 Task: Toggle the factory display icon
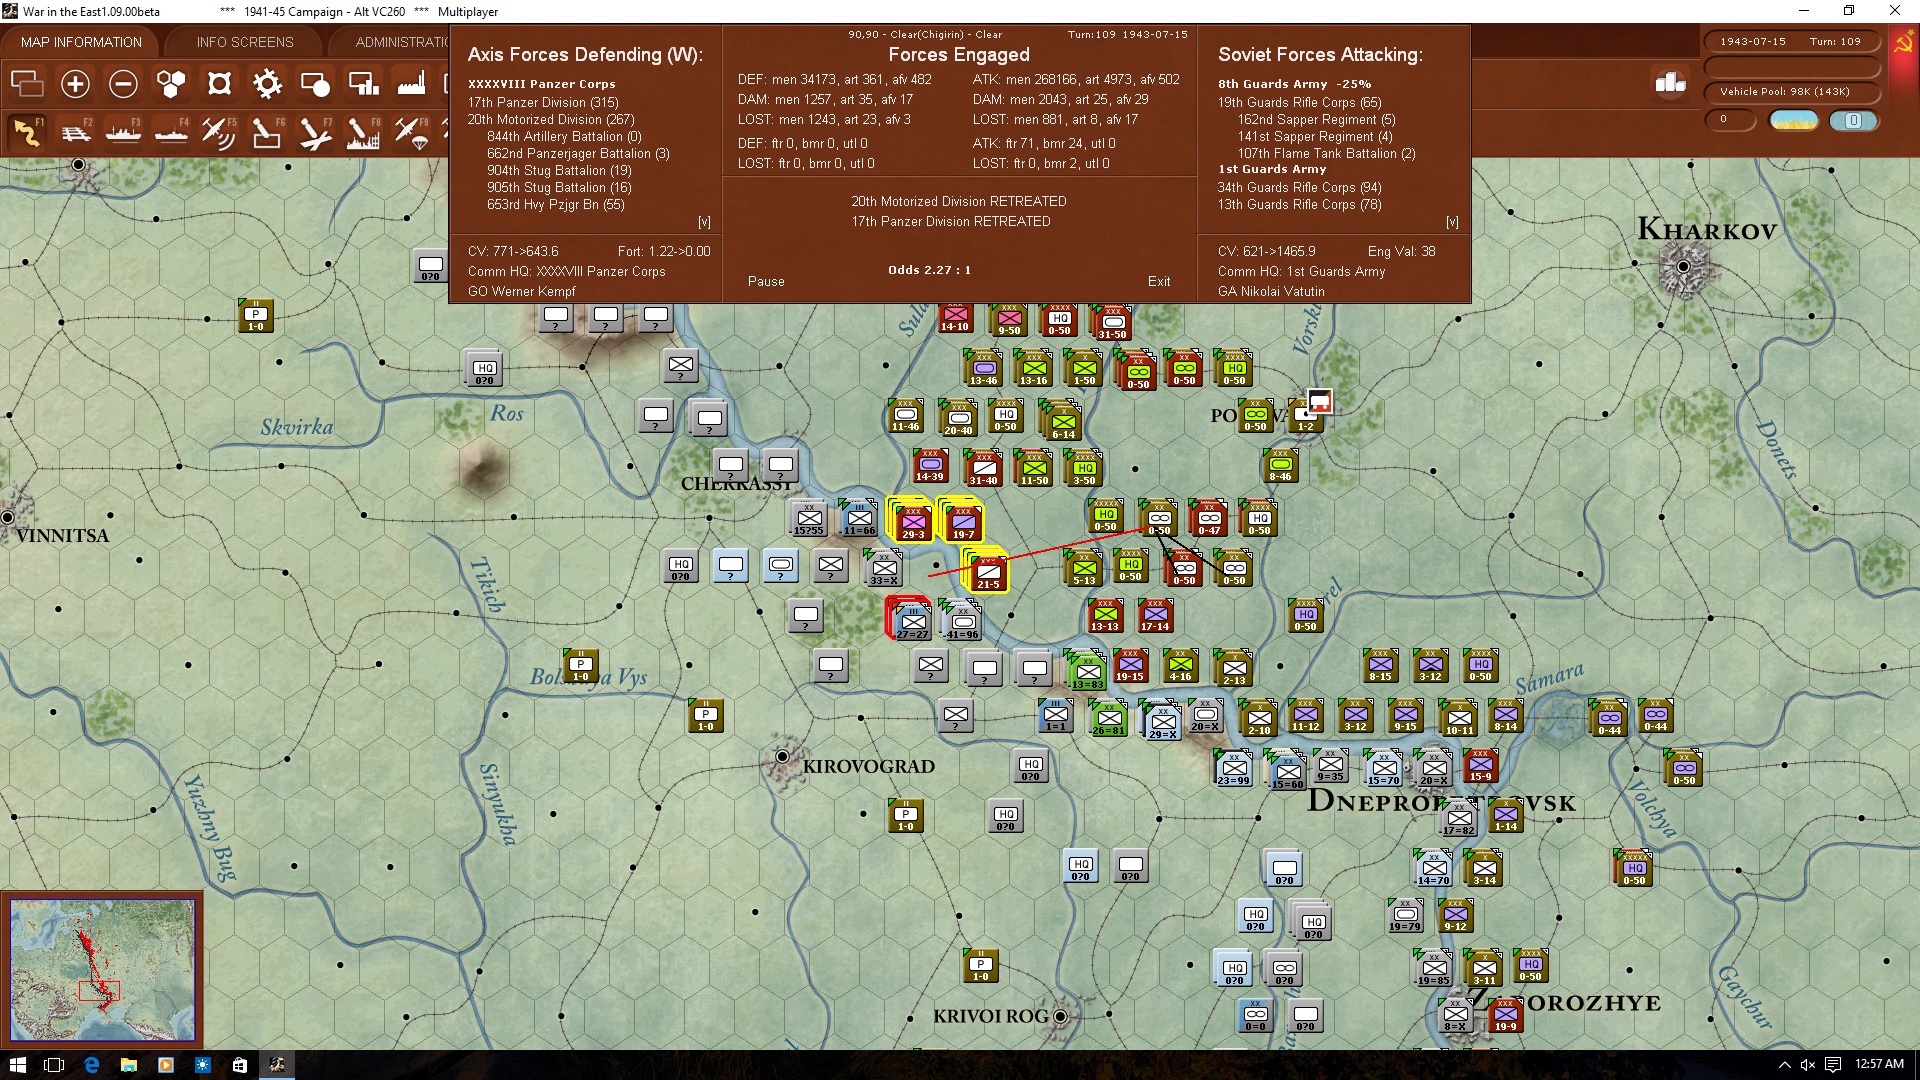click(x=411, y=84)
